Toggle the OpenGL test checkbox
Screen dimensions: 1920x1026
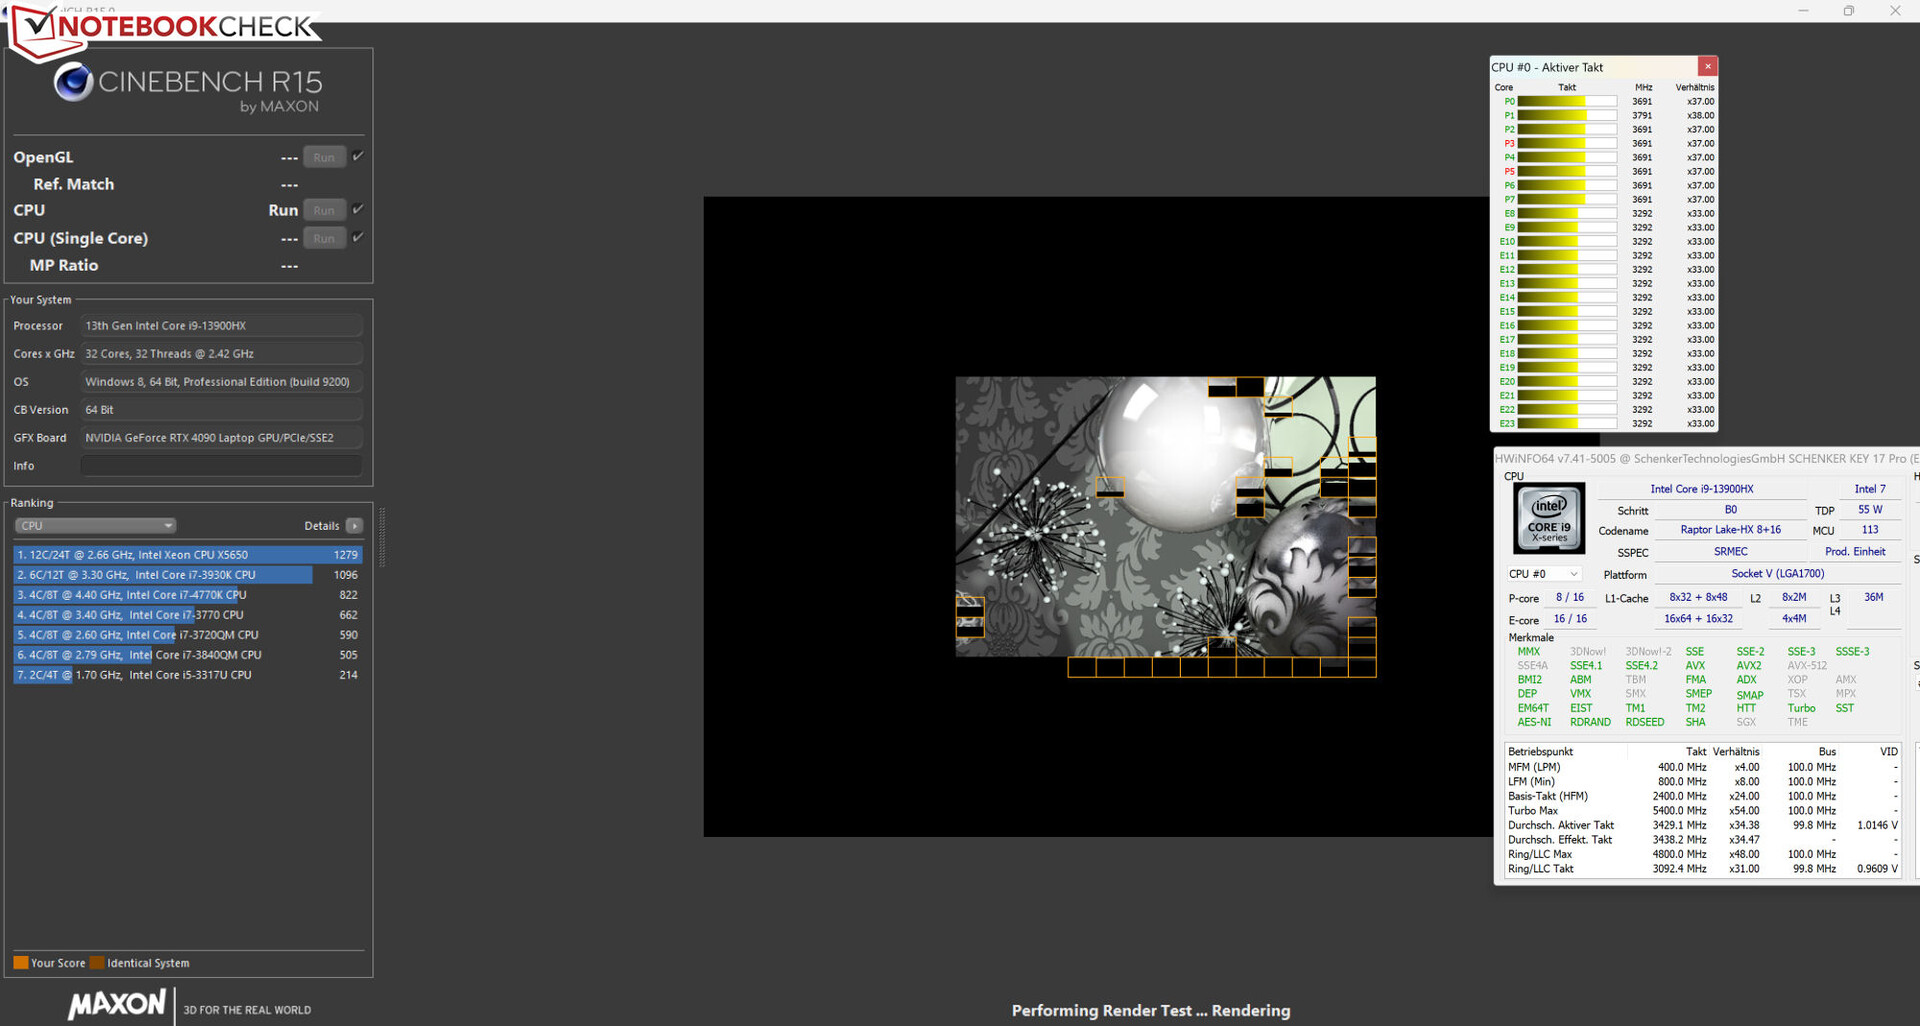[358, 156]
